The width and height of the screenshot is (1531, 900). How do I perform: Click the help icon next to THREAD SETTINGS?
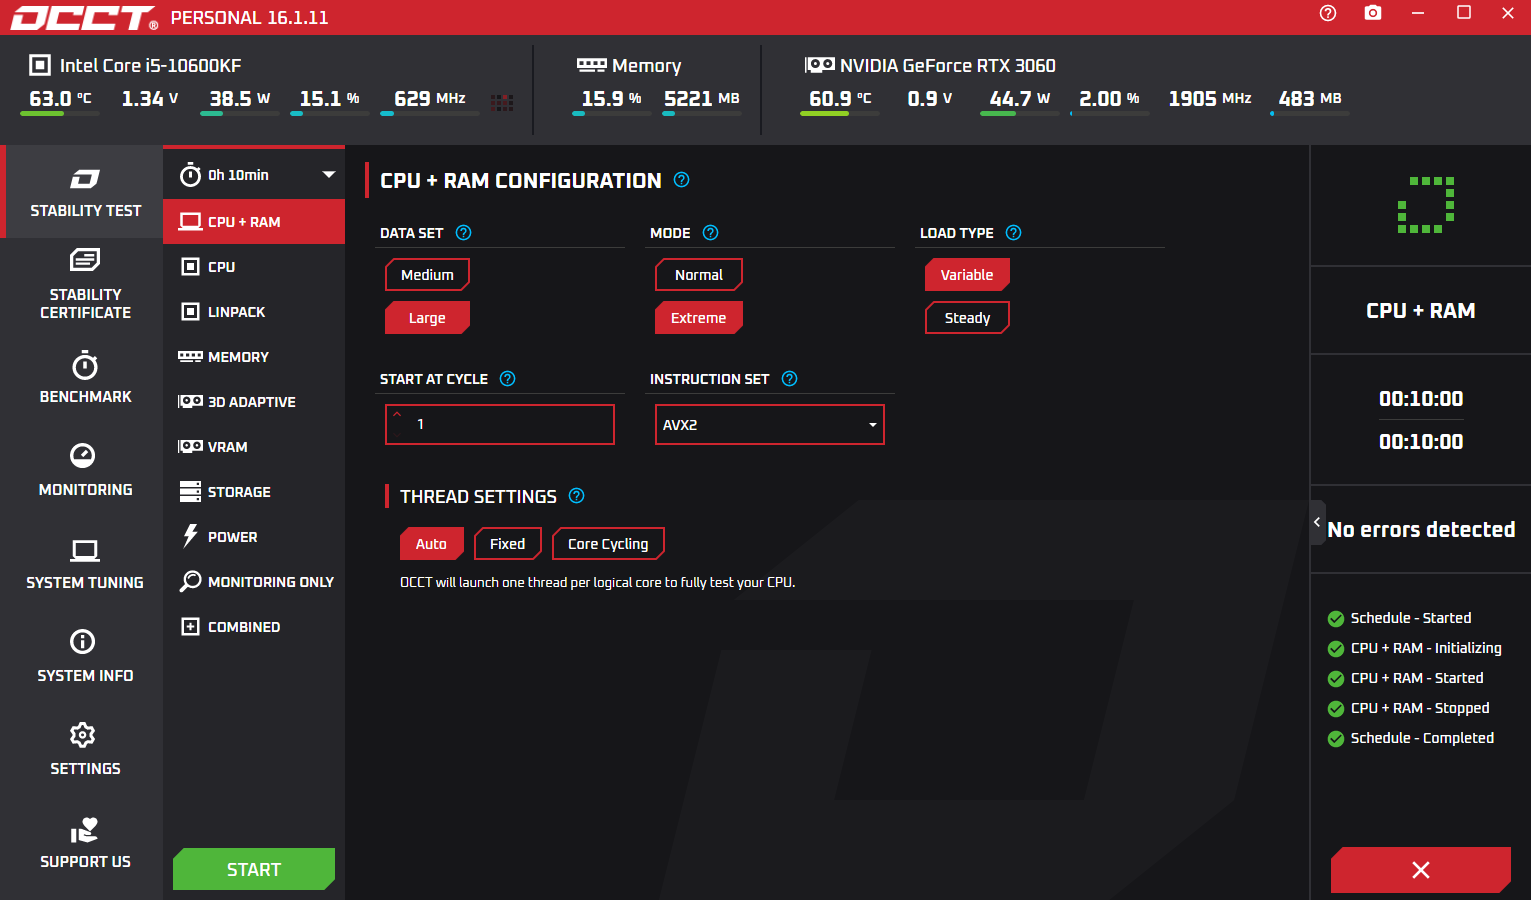(577, 496)
